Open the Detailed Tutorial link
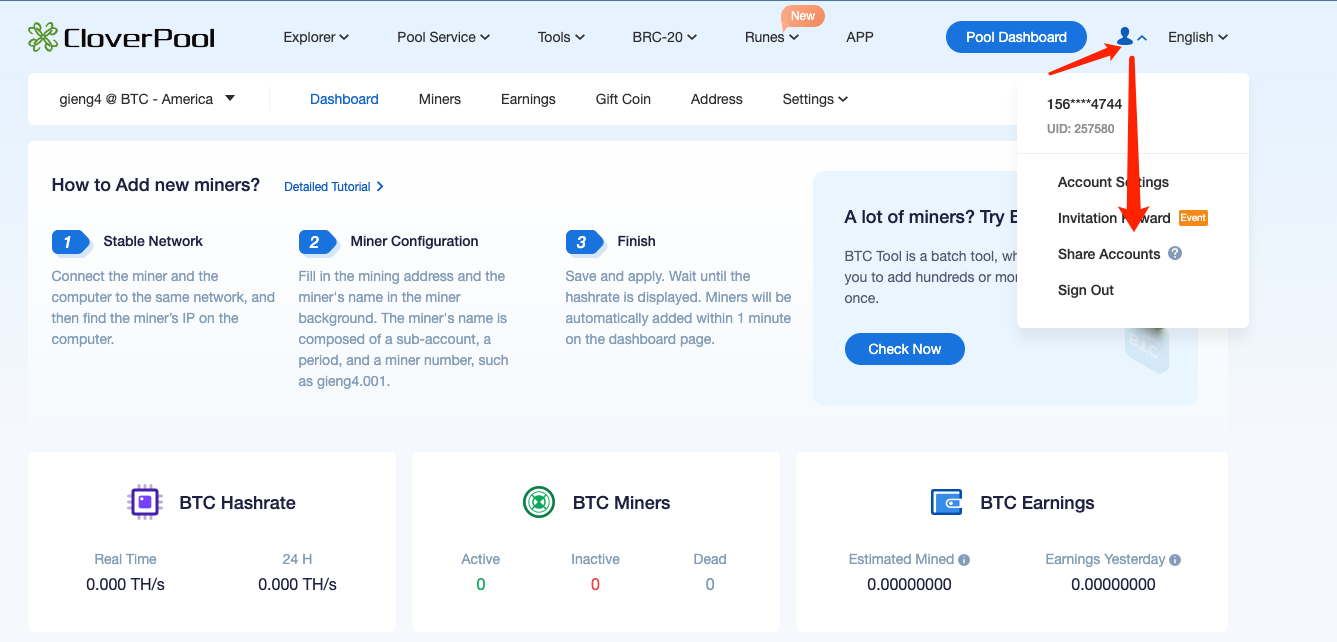 (334, 187)
